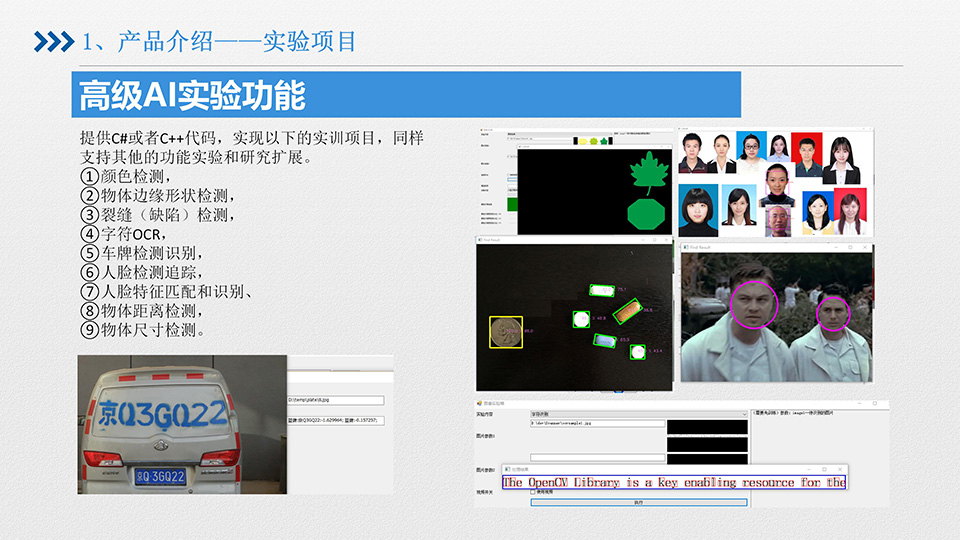Viewport: 960px width, 540px height.
Task: Click the orange capsule with green outline
Action: click(626, 313)
